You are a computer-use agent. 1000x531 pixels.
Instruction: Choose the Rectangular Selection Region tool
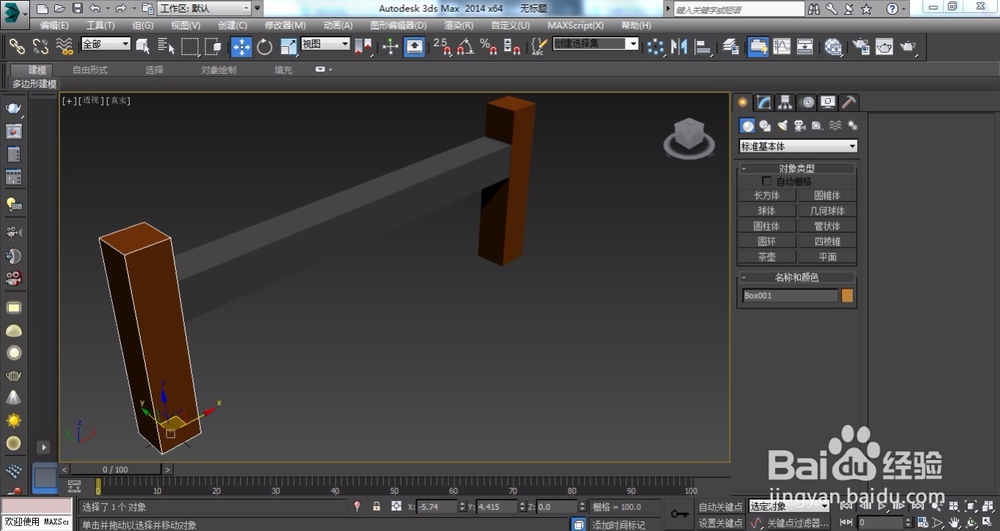[190, 46]
